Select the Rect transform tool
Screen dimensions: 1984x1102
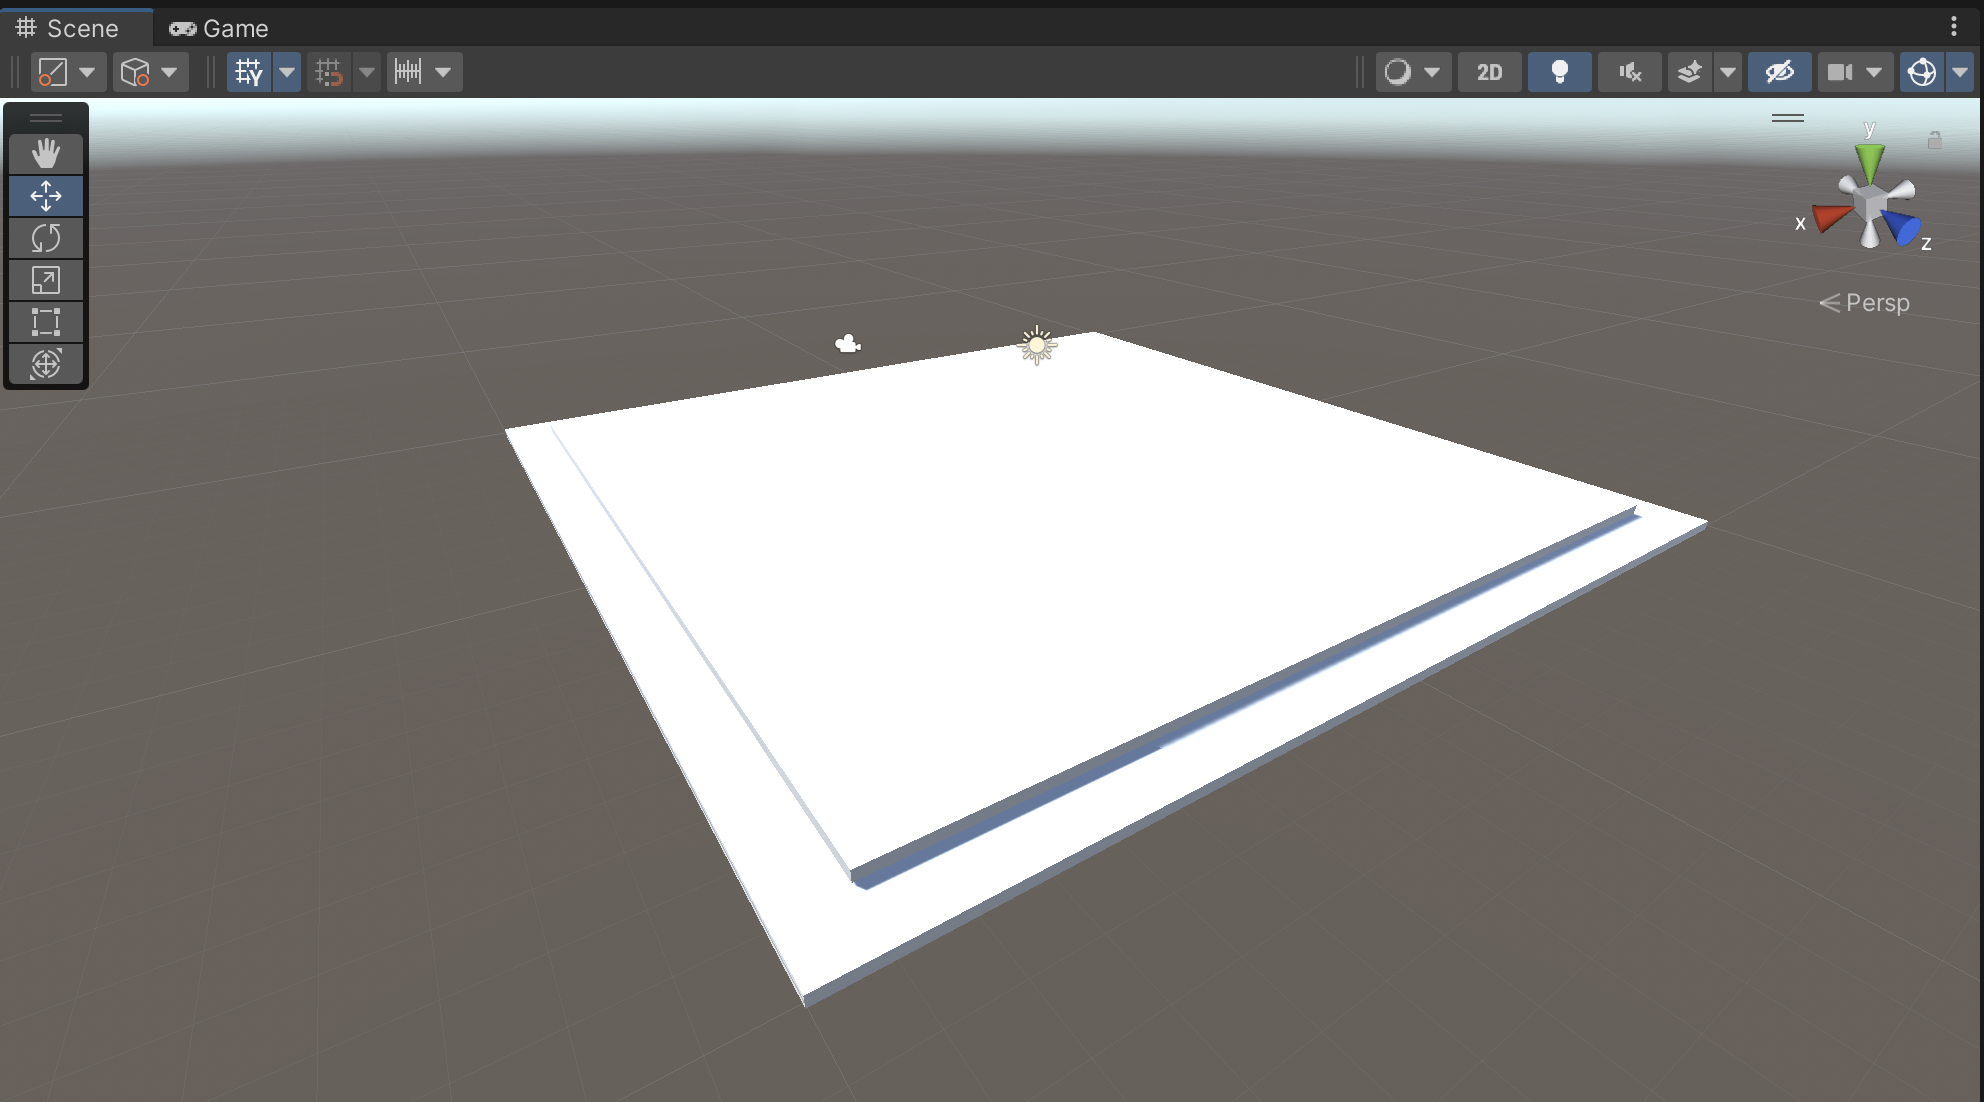coord(46,322)
